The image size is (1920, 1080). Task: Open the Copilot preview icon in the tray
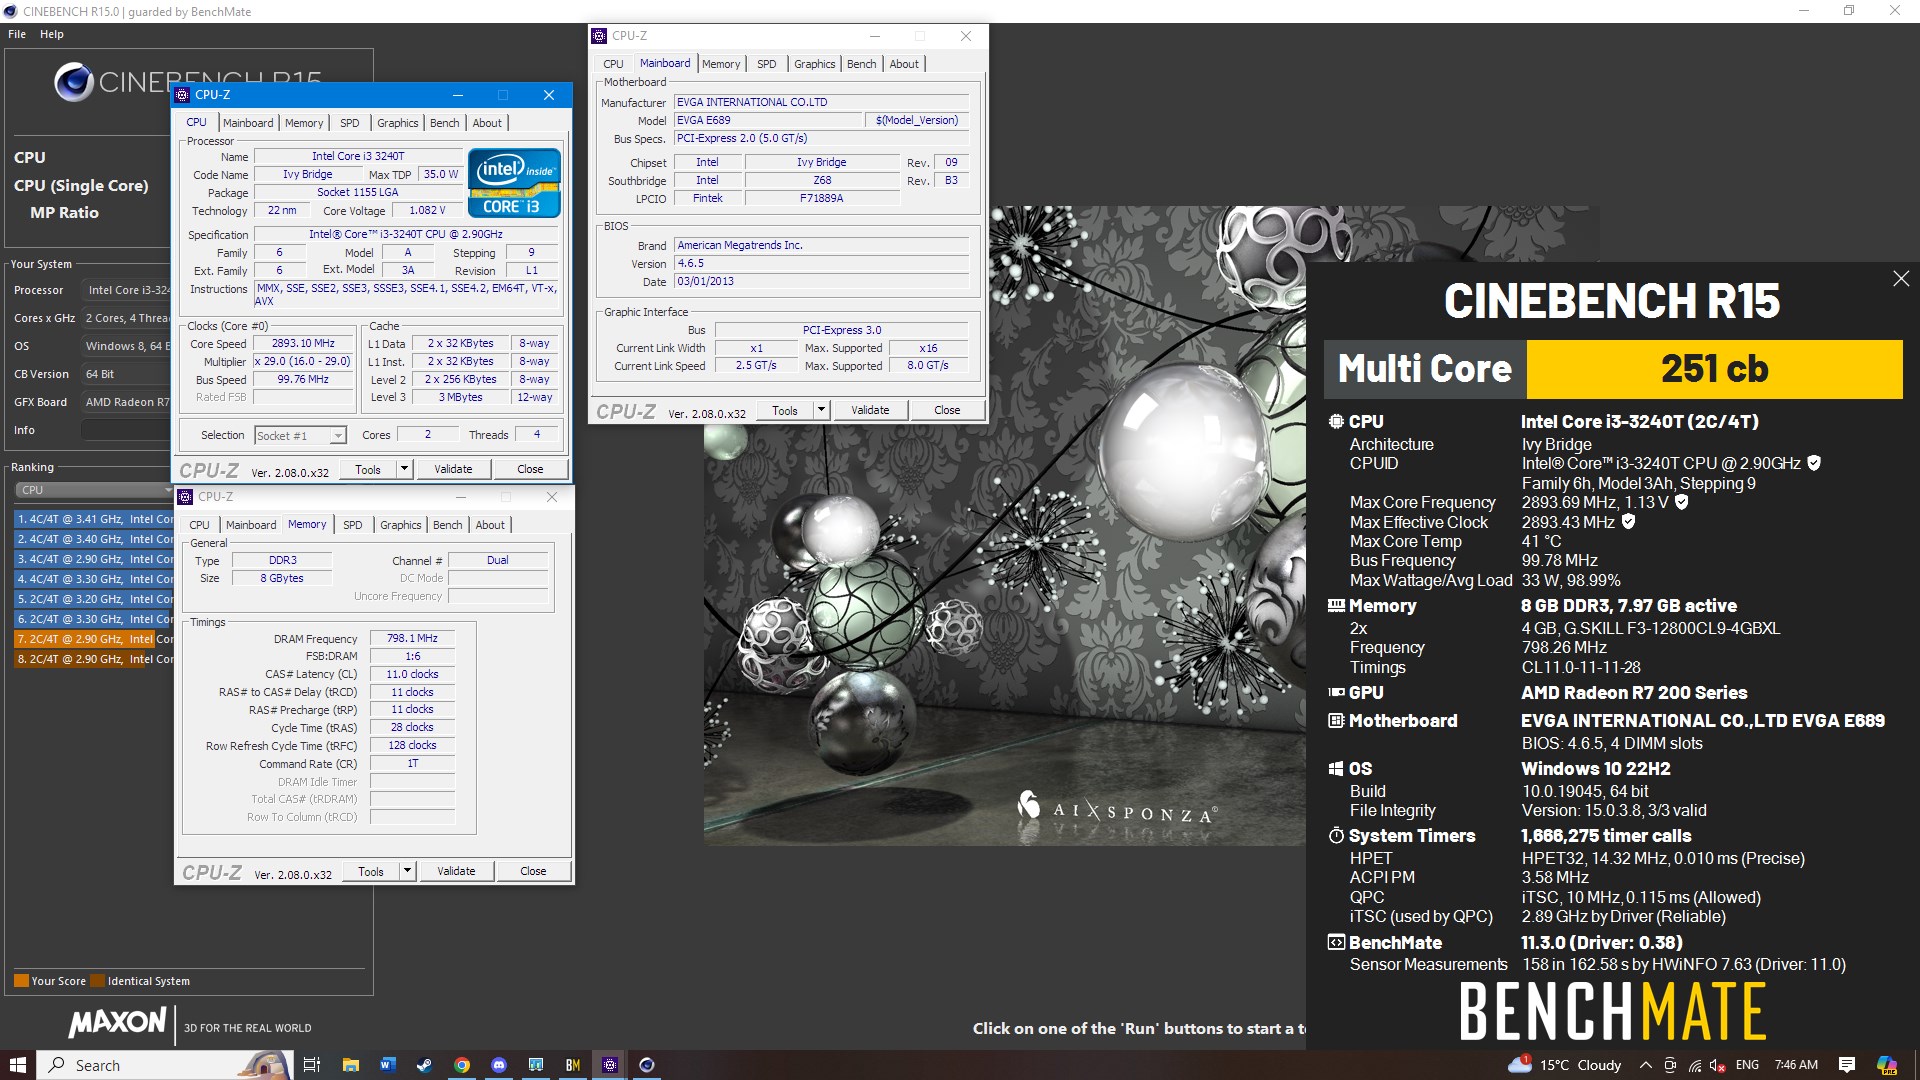tap(1886, 1065)
